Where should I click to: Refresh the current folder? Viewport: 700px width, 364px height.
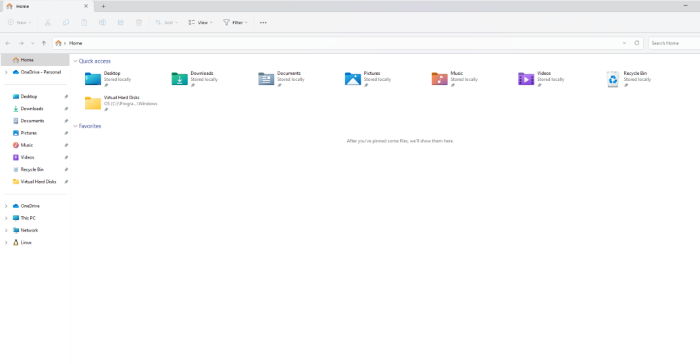[637, 43]
